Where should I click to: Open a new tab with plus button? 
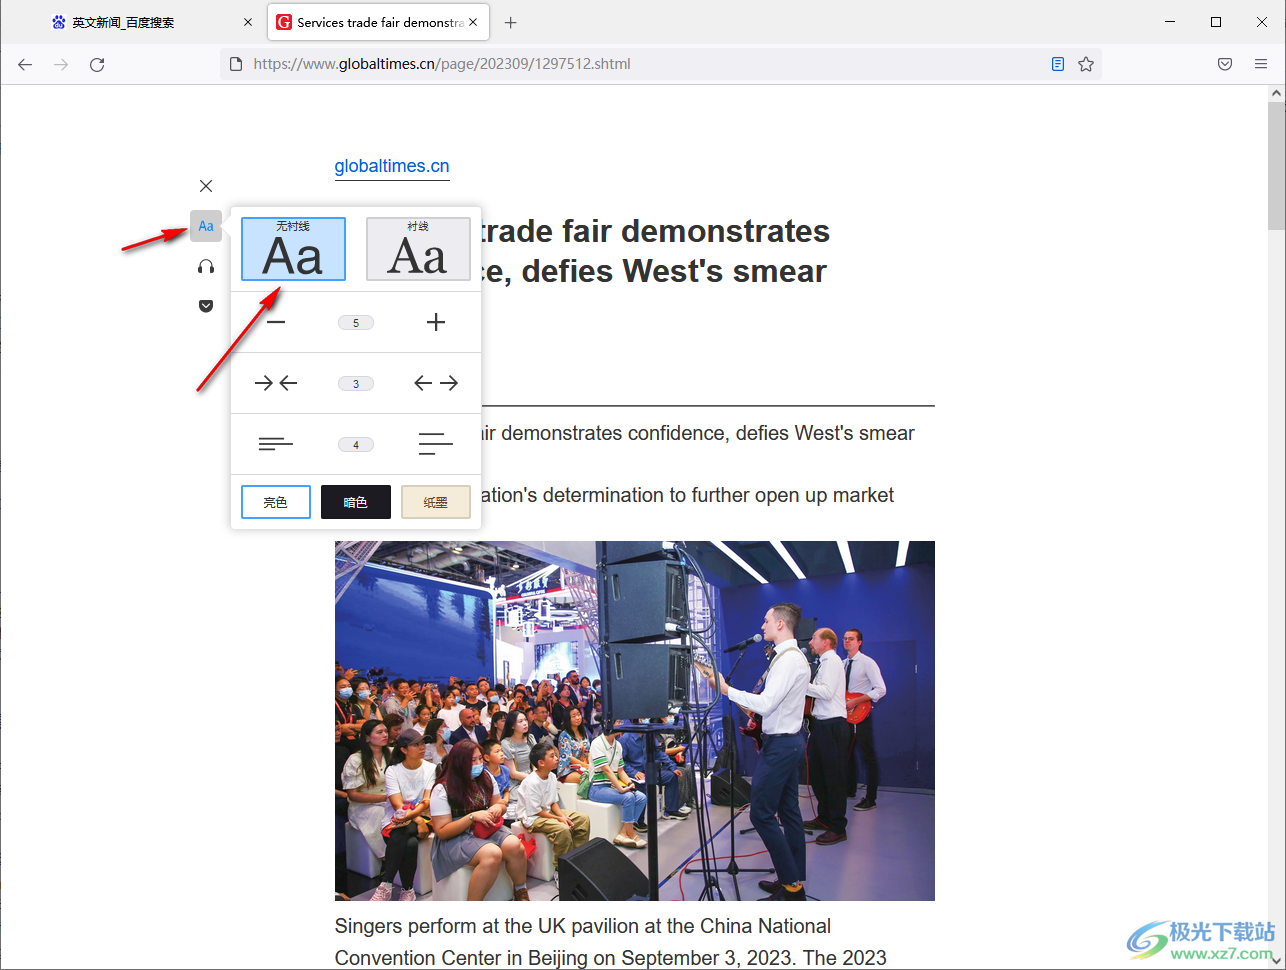(511, 22)
